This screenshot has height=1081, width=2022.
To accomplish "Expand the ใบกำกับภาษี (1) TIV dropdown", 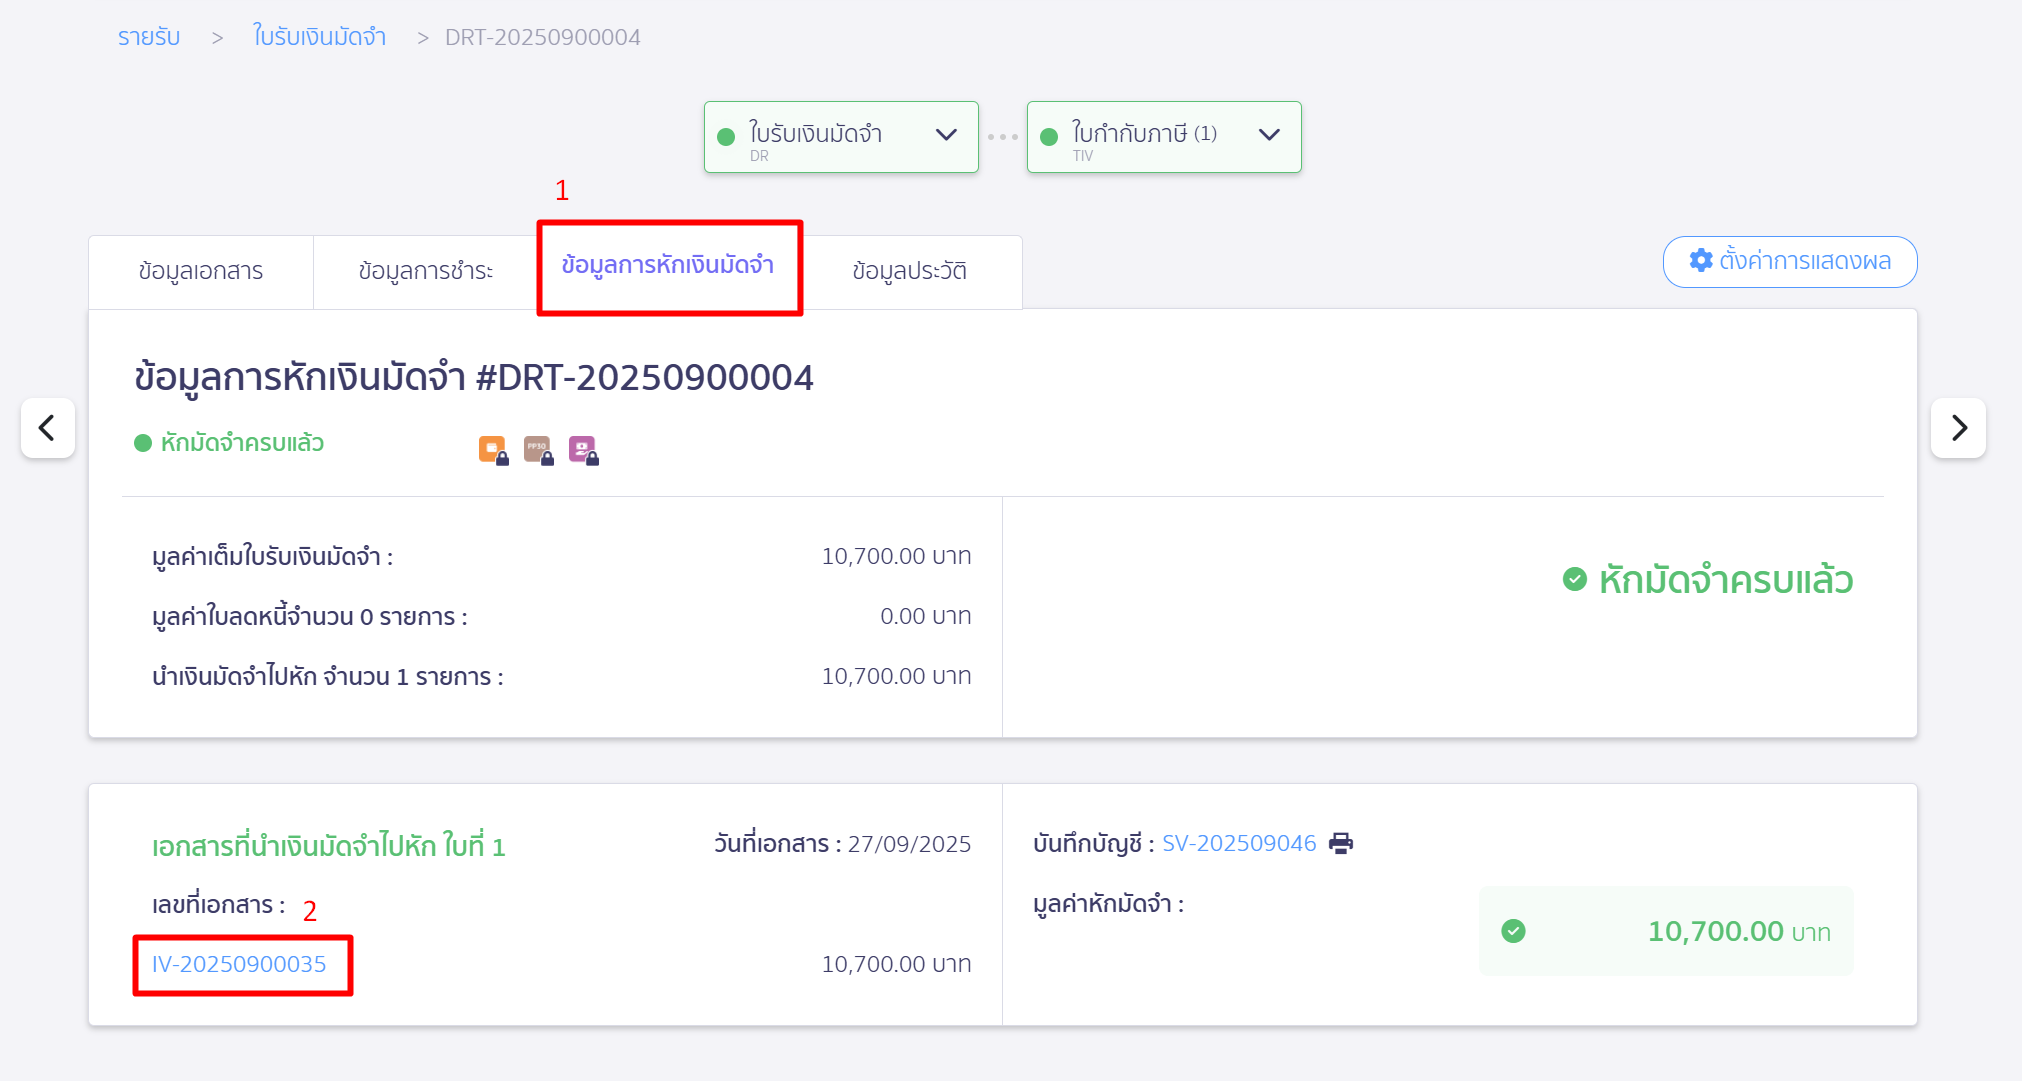I will click(x=1268, y=135).
